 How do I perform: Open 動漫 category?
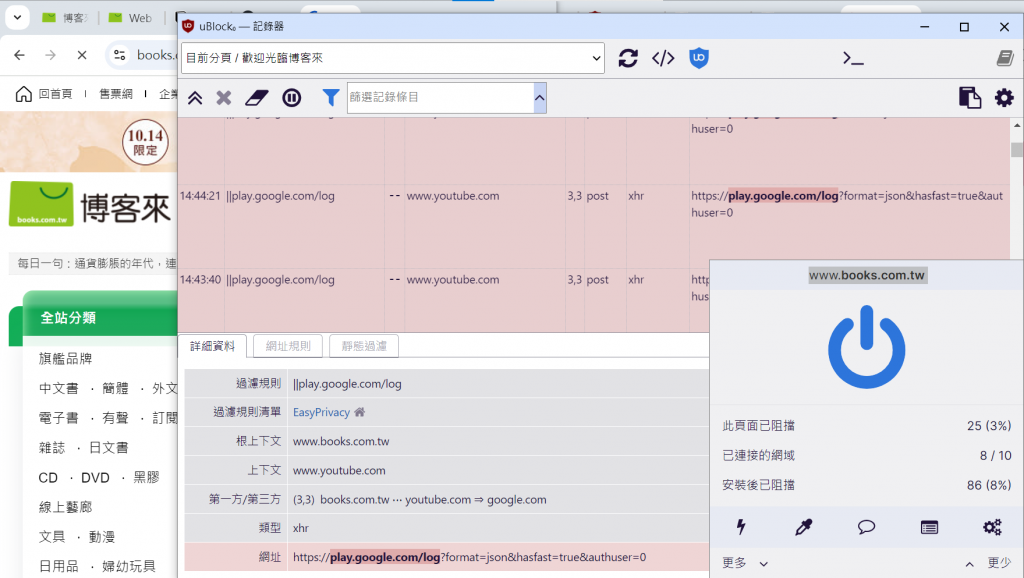pos(101,537)
